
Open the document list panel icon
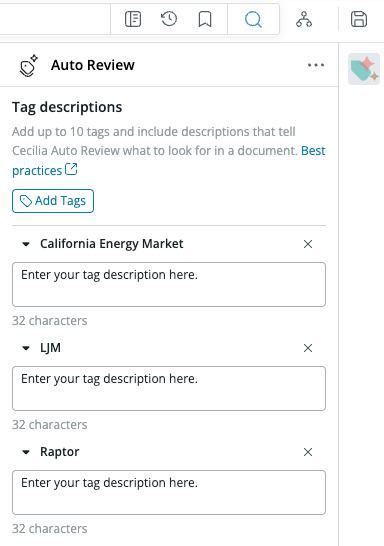tap(133, 19)
